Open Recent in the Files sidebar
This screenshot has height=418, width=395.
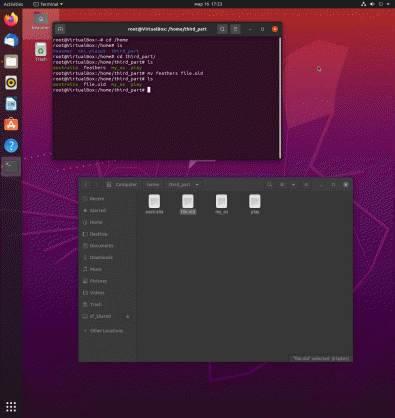point(107,199)
